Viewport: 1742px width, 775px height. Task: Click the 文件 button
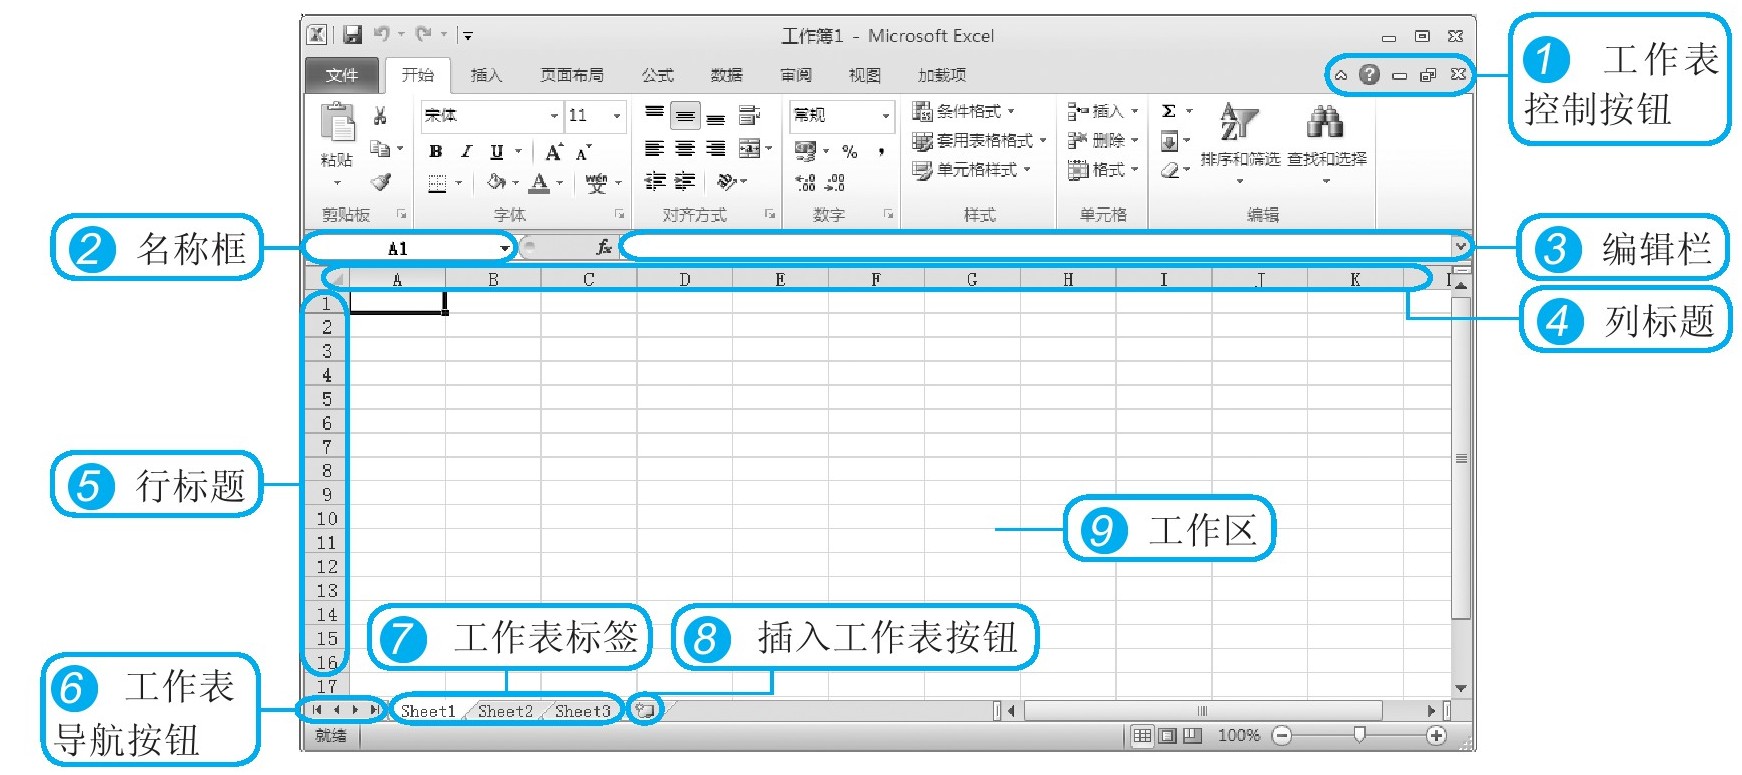[x=341, y=75]
